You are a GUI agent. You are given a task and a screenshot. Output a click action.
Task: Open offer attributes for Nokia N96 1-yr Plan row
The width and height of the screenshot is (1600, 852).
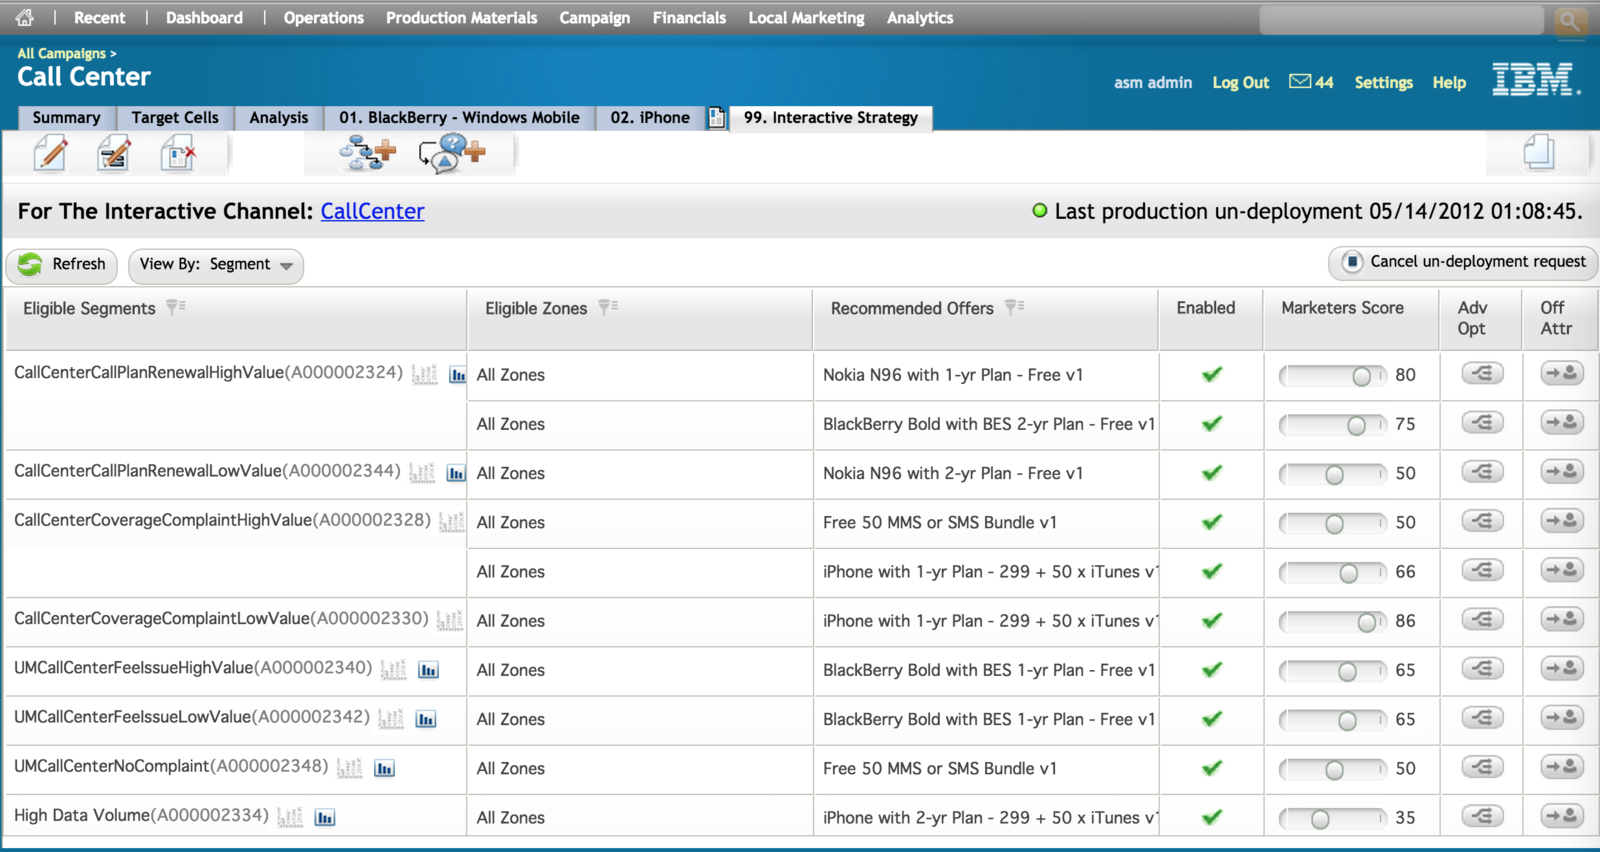(1561, 373)
